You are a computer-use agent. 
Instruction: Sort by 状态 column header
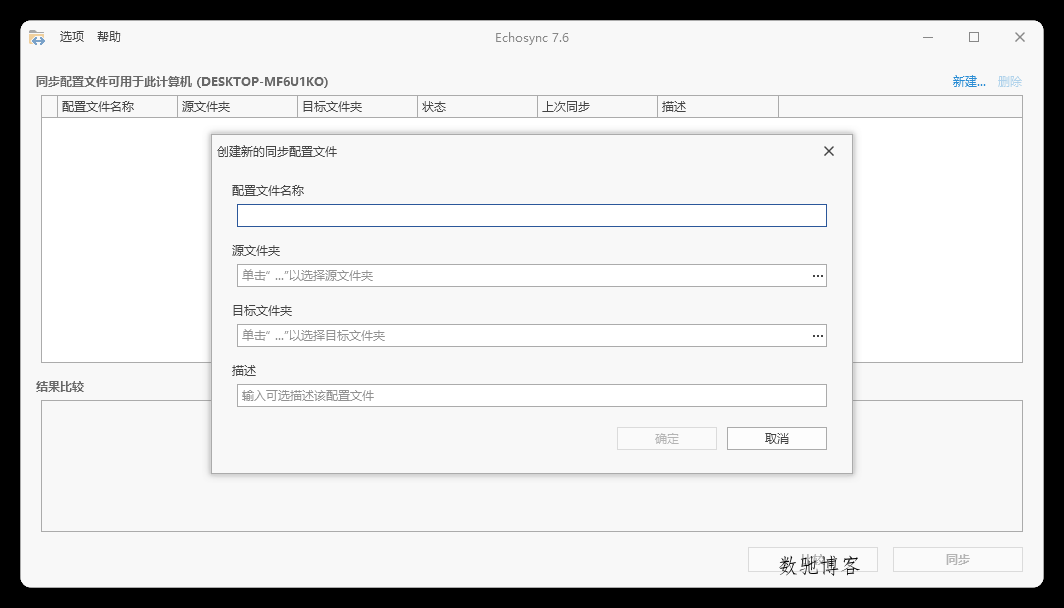tap(478, 107)
